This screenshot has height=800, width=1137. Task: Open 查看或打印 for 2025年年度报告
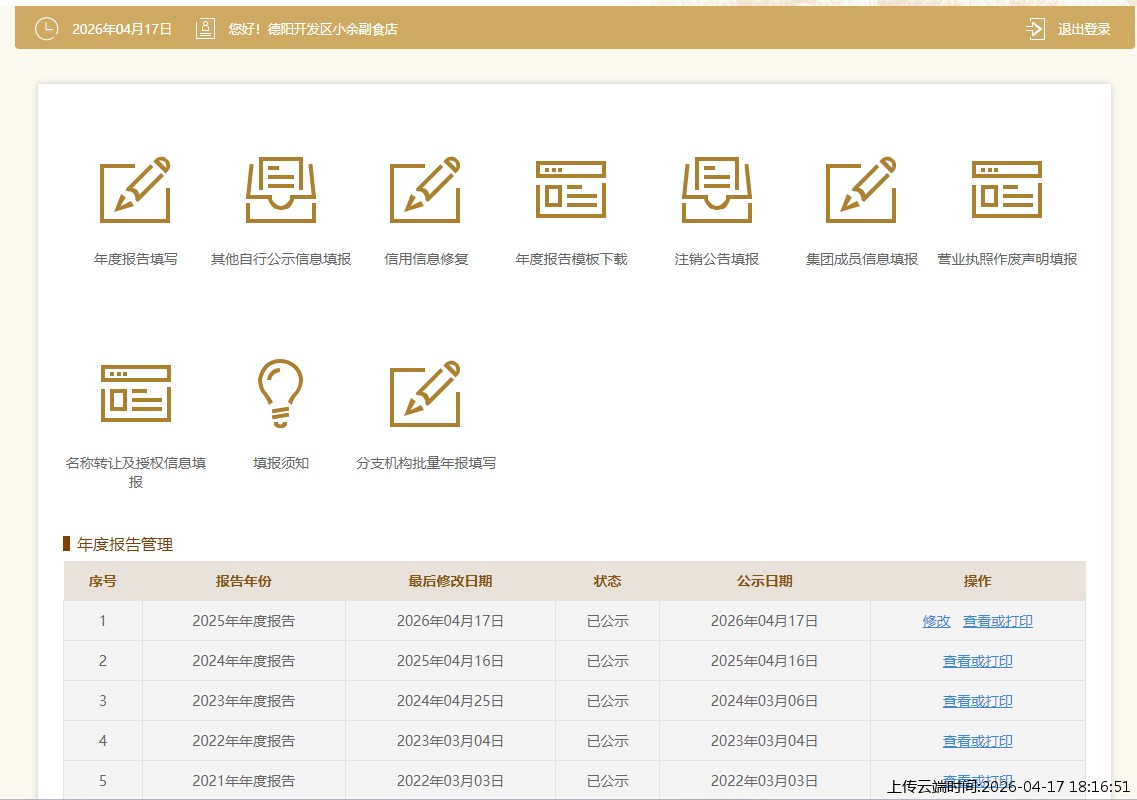(x=997, y=621)
